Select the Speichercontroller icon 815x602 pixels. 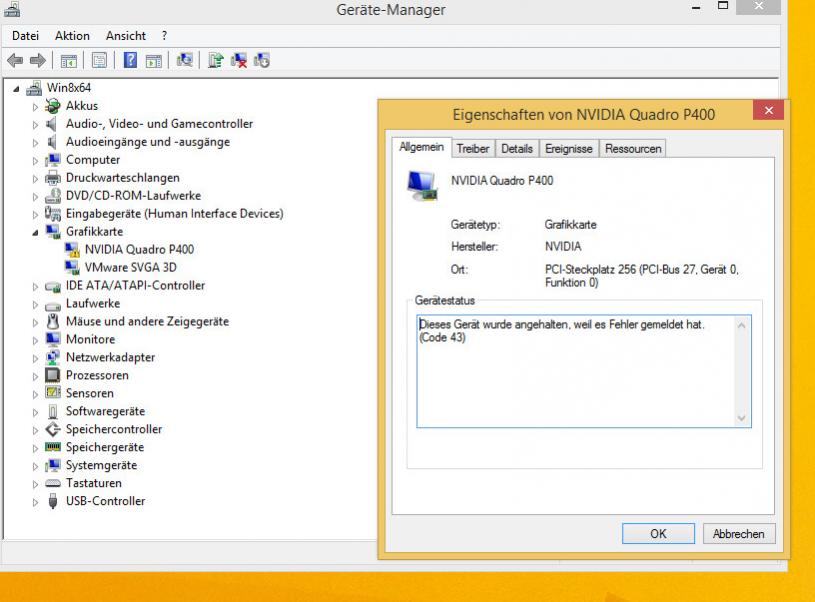point(52,429)
